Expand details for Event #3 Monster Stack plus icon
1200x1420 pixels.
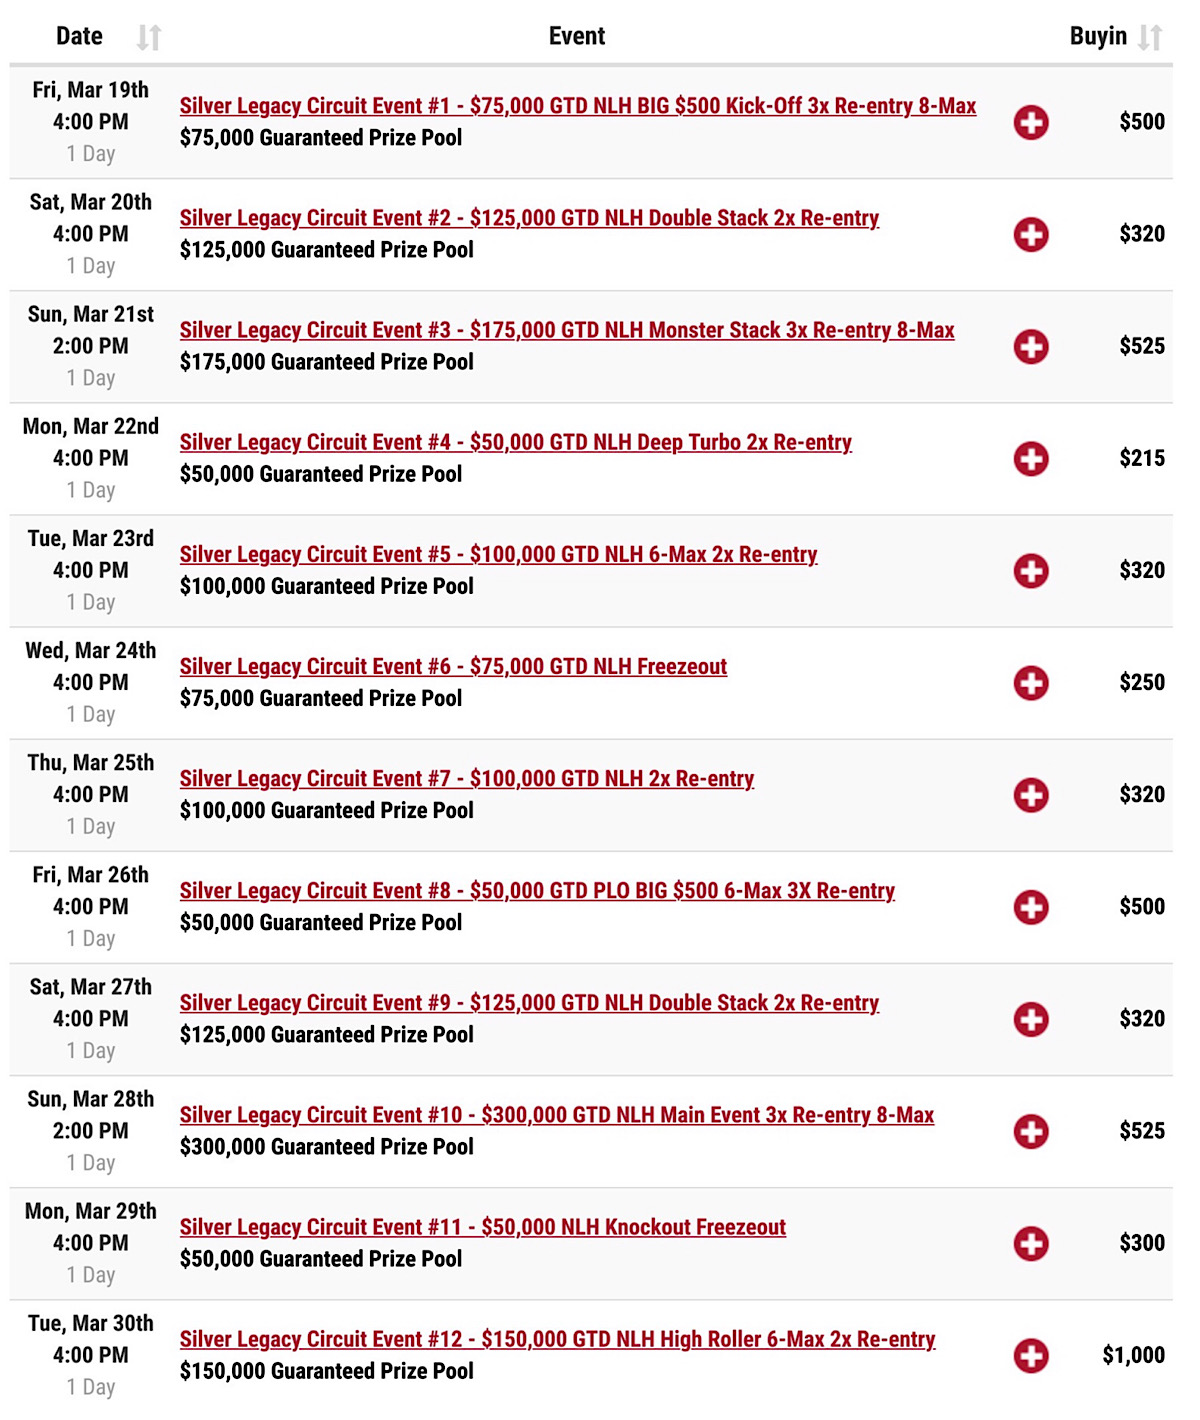(x=1031, y=347)
